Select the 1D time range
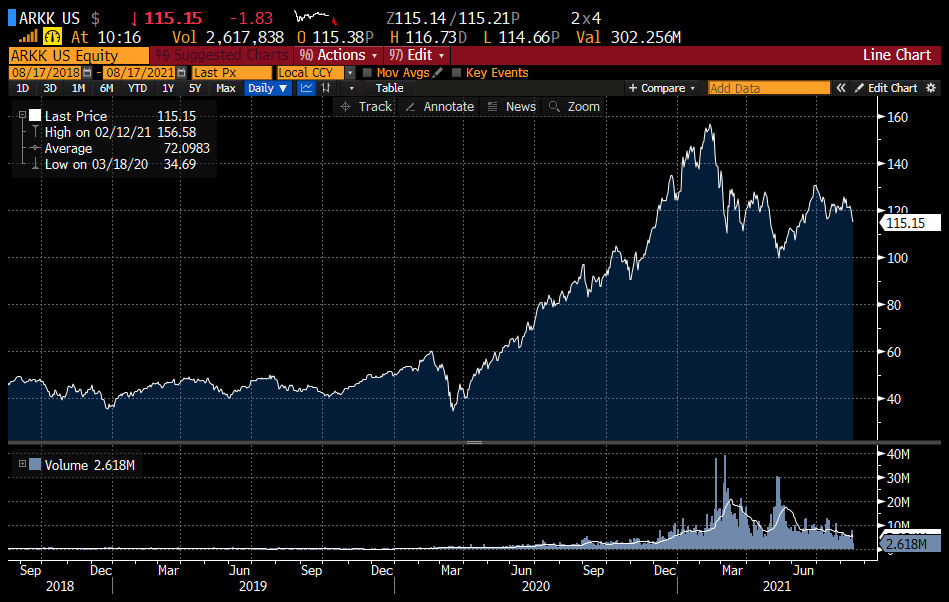Viewport: 949px width, 602px height. pyautogui.click(x=22, y=88)
